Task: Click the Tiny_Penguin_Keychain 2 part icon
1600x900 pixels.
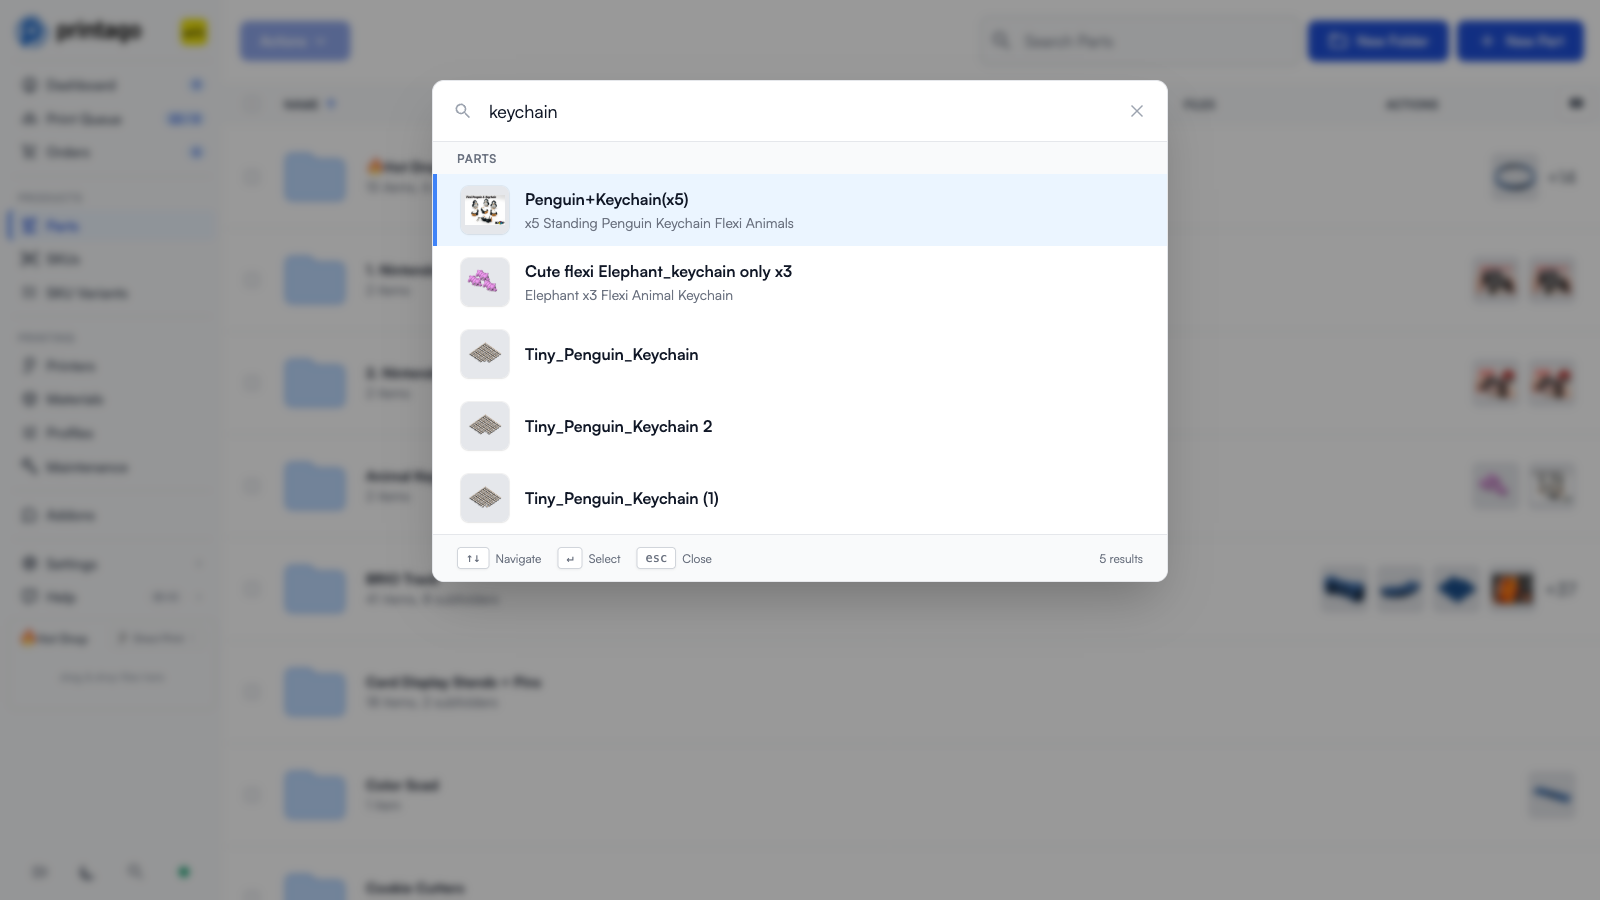Action: [485, 427]
